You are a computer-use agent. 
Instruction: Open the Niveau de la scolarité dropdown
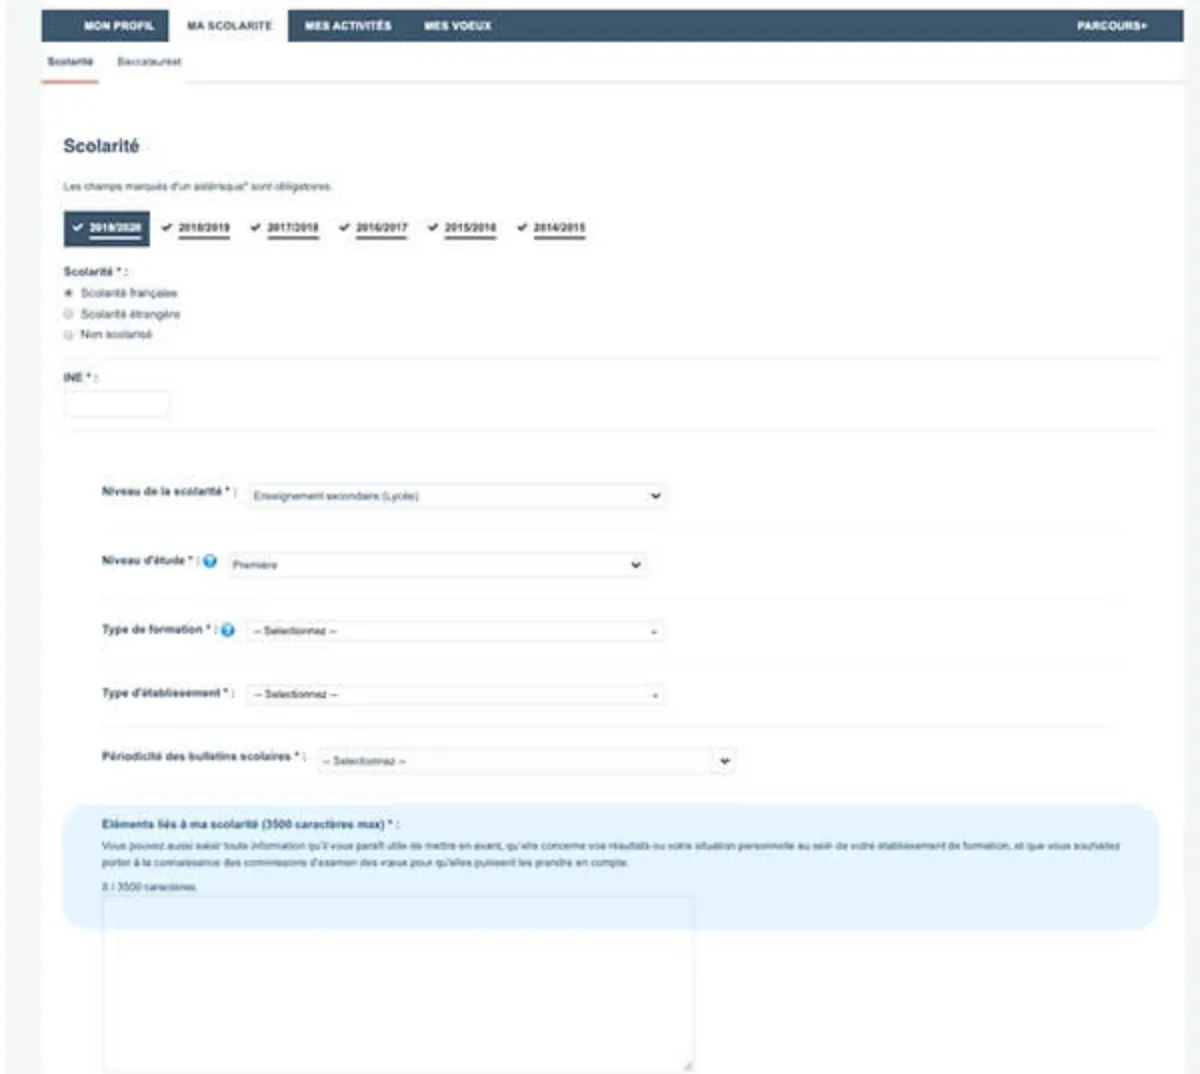point(456,496)
